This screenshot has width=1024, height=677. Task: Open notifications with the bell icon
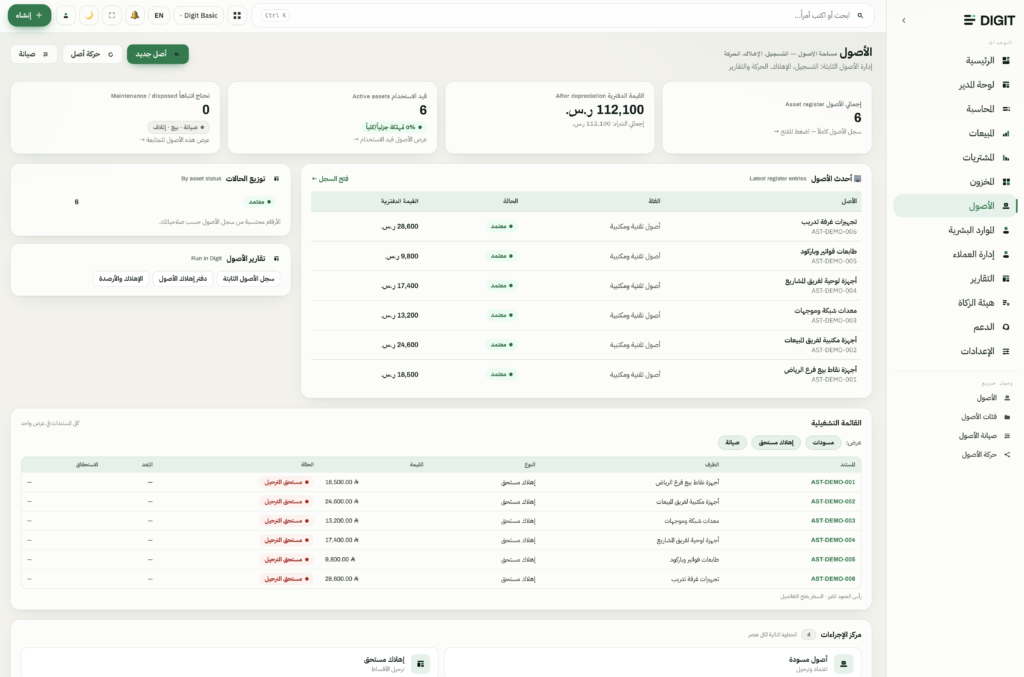point(135,15)
